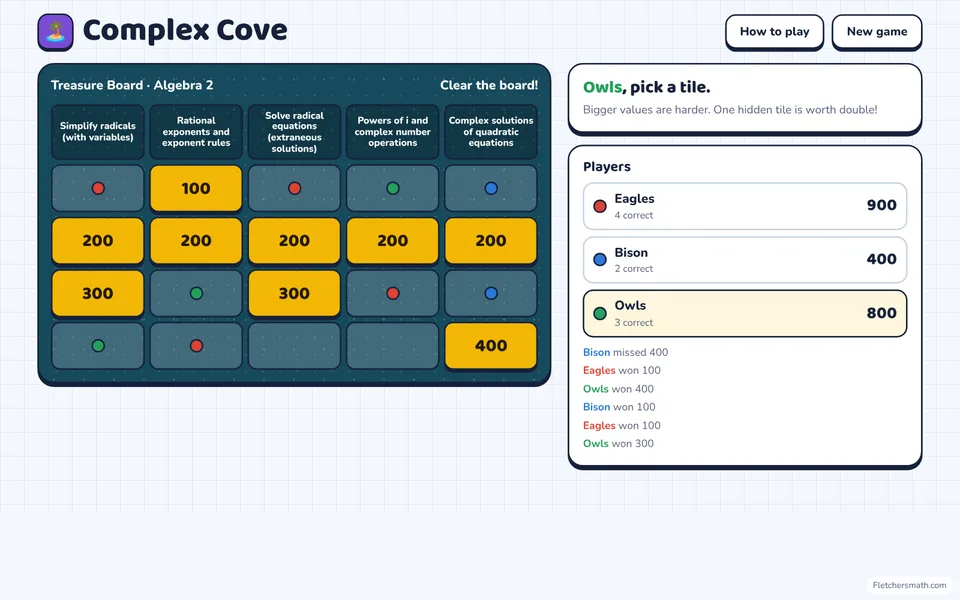
Task: Select the 200 tile under Powers of i
Action: pyautogui.click(x=392, y=241)
